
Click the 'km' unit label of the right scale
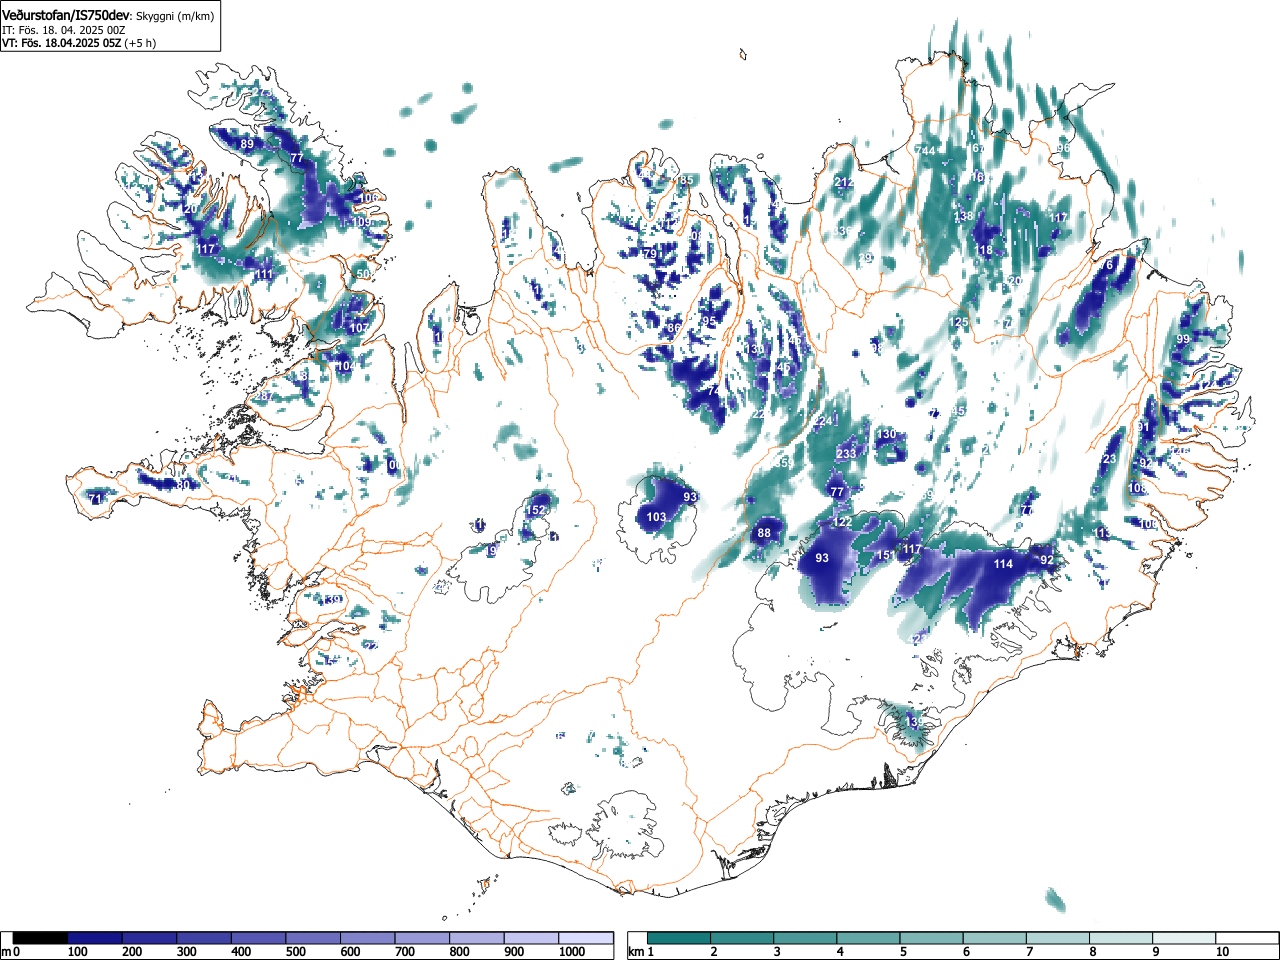[635, 952]
